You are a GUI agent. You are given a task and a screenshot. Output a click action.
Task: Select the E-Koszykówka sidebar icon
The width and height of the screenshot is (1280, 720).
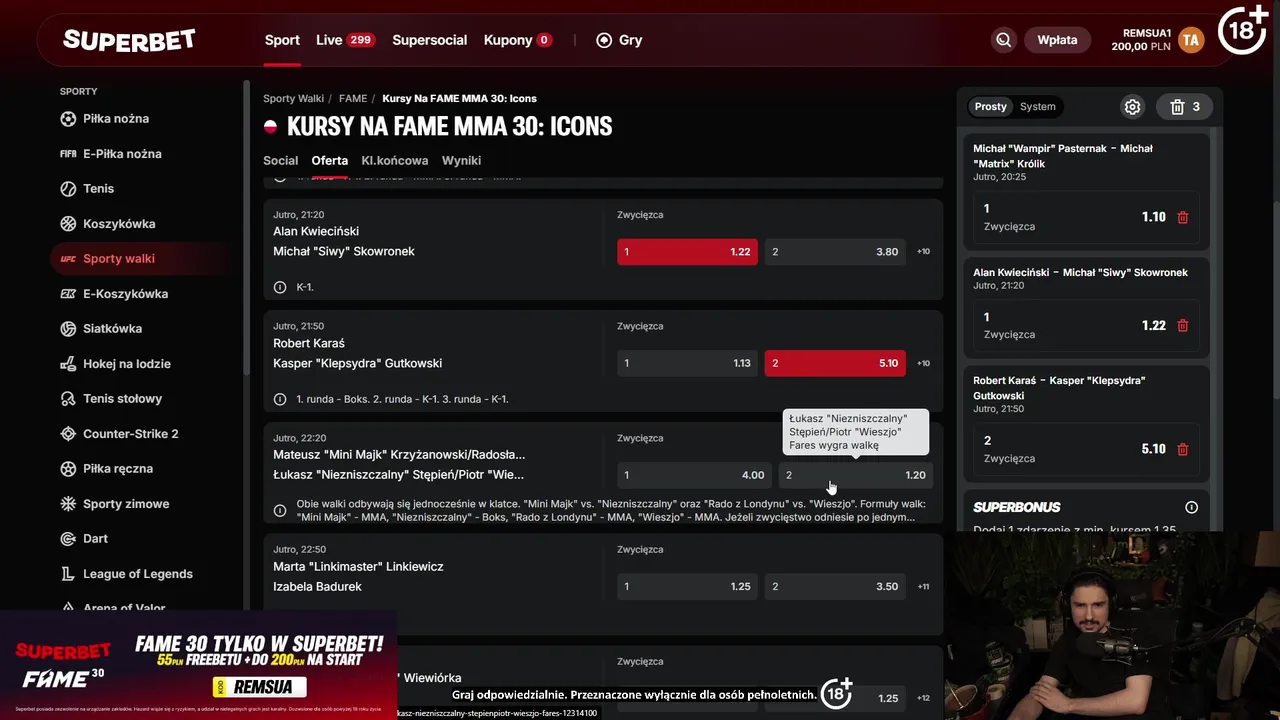coord(68,294)
